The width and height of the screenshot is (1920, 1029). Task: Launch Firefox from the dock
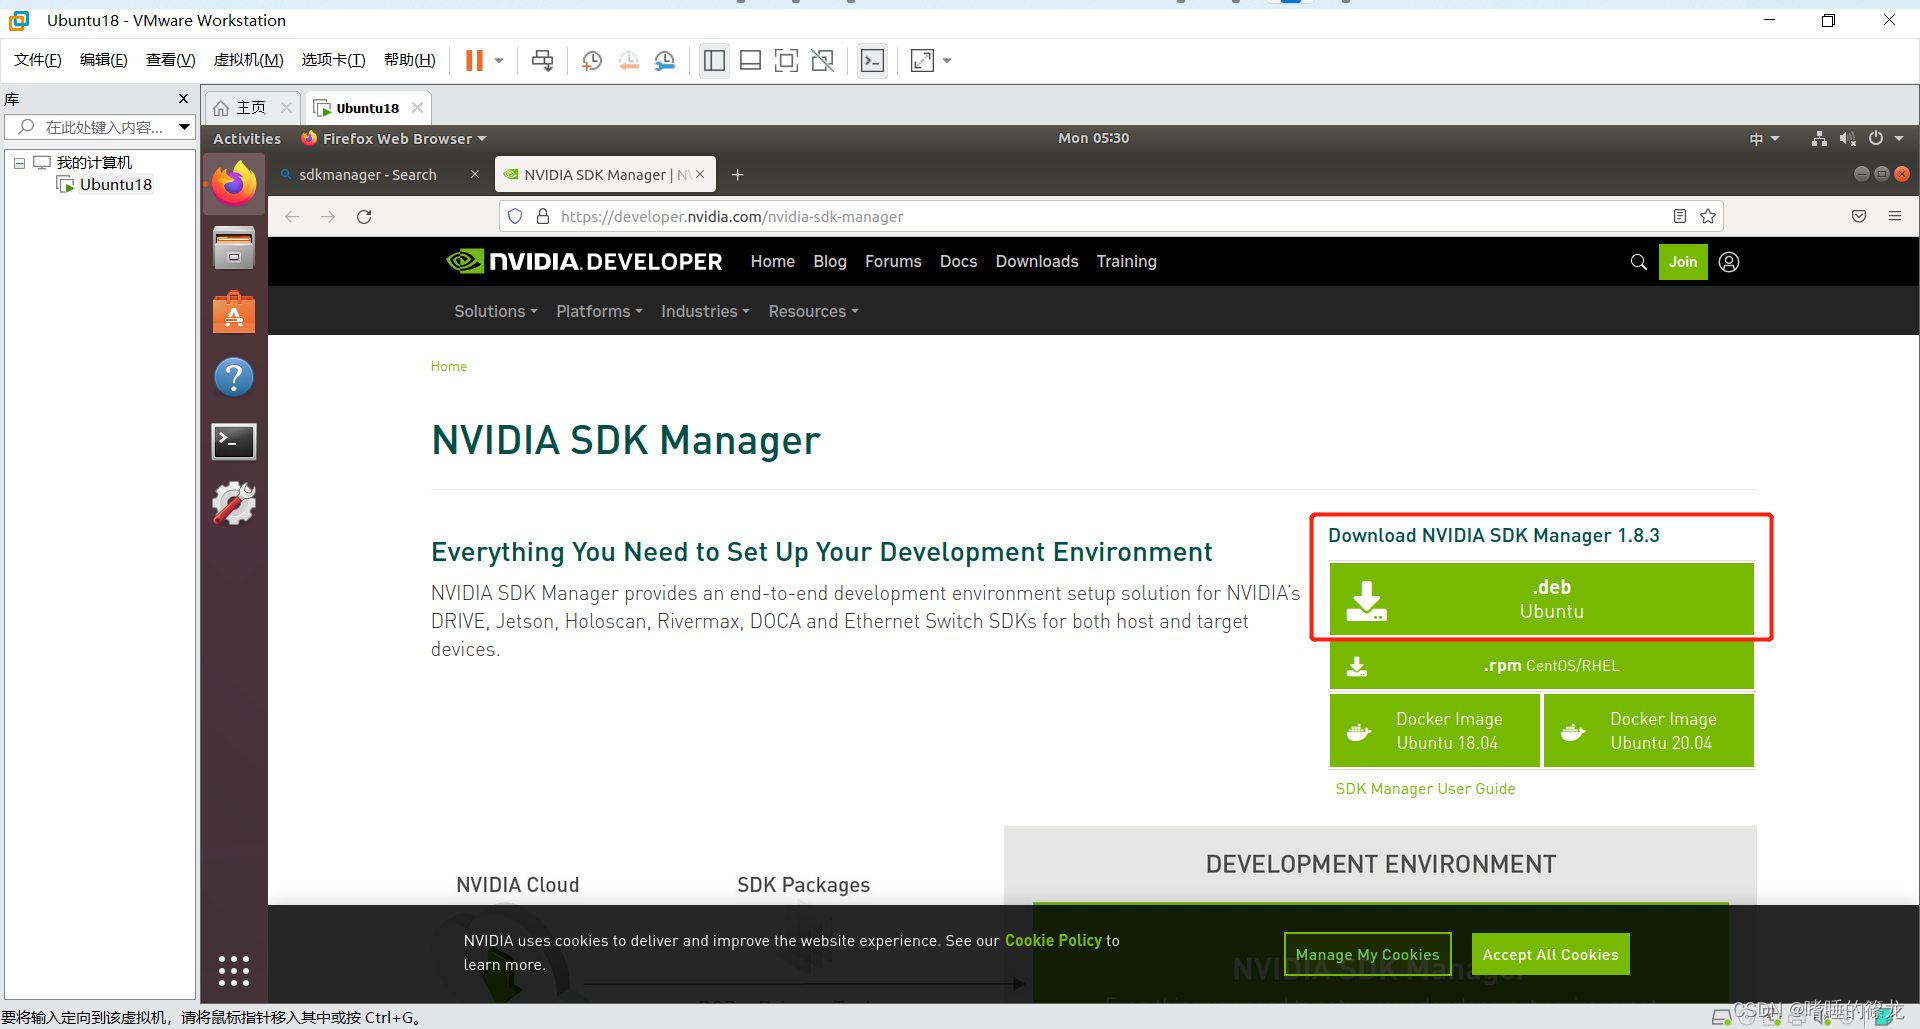pyautogui.click(x=234, y=183)
